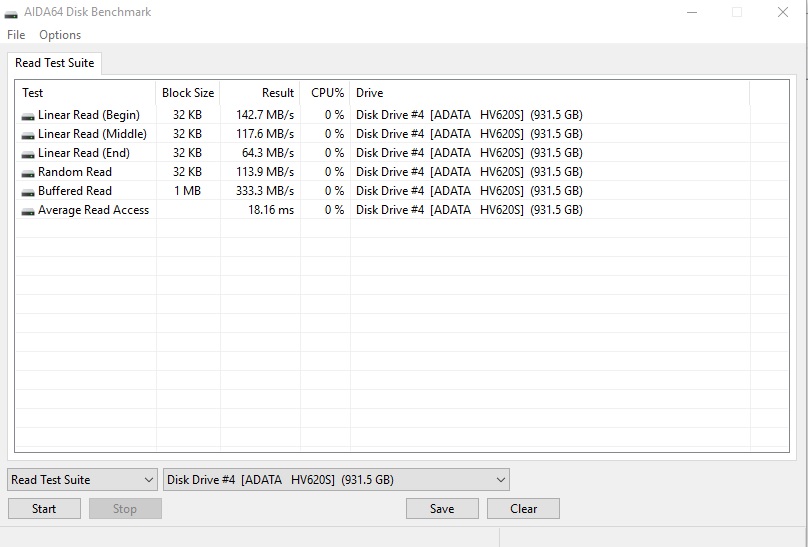This screenshot has width=808, height=547.
Task: Select the Read Test Suite tab
Action: click(x=55, y=63)
